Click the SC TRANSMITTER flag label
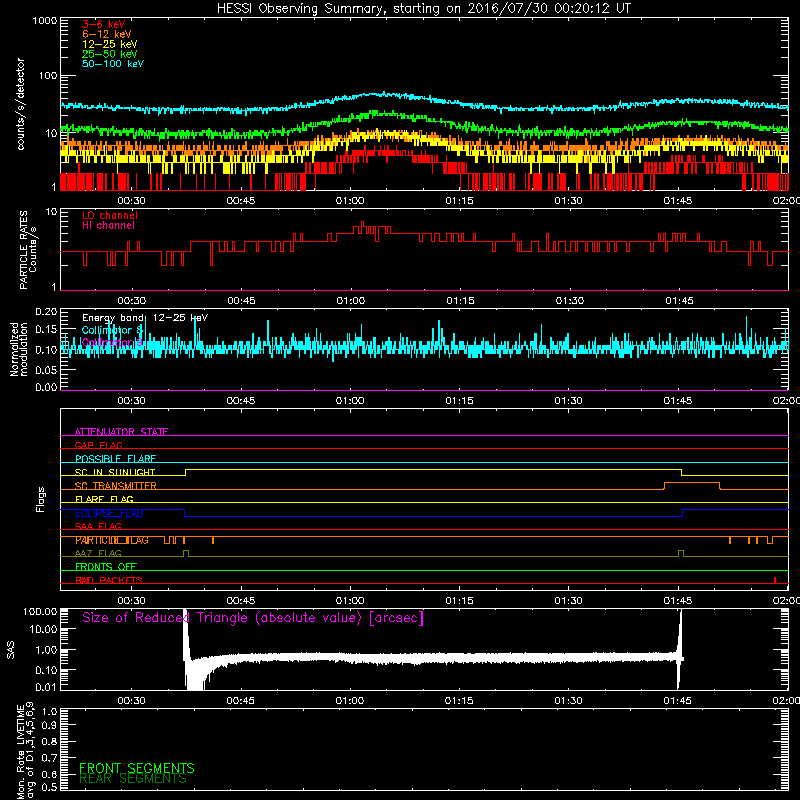Screen dimensions: 800x800 [x=116, y=486]
